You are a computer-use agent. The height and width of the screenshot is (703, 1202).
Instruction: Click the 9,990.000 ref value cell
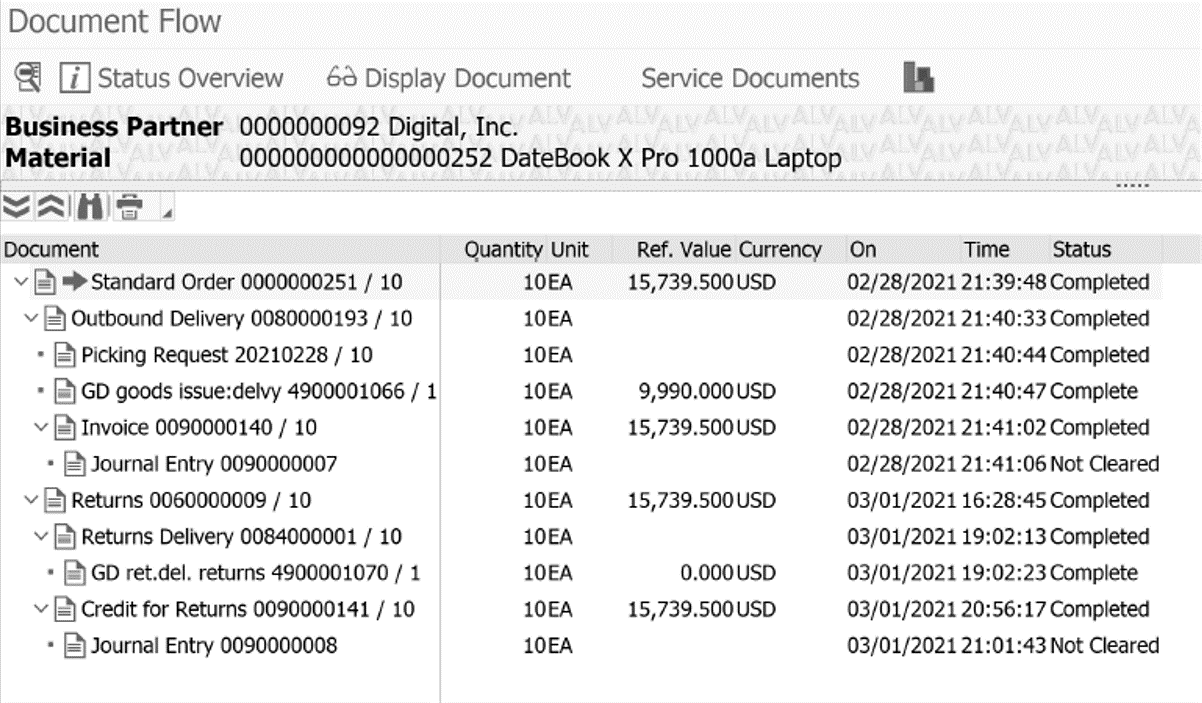coord(688,392)
